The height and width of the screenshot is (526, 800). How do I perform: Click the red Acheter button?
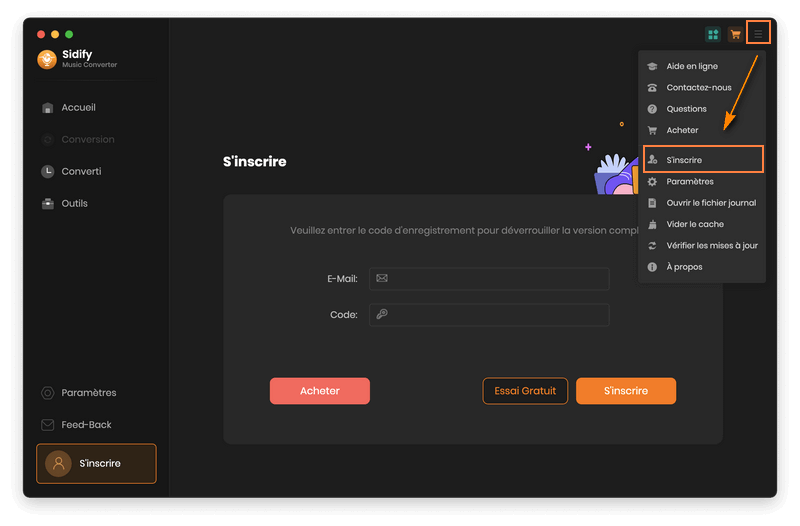pos(320,391)
